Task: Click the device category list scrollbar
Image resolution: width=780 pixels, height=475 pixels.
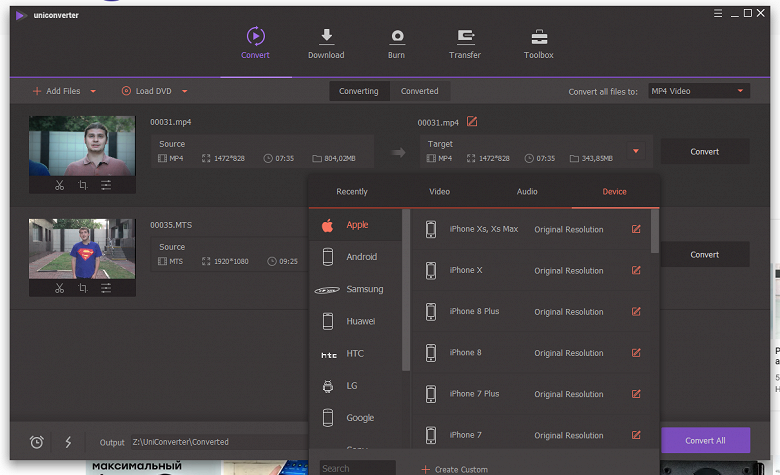Action: pos(406,290)
